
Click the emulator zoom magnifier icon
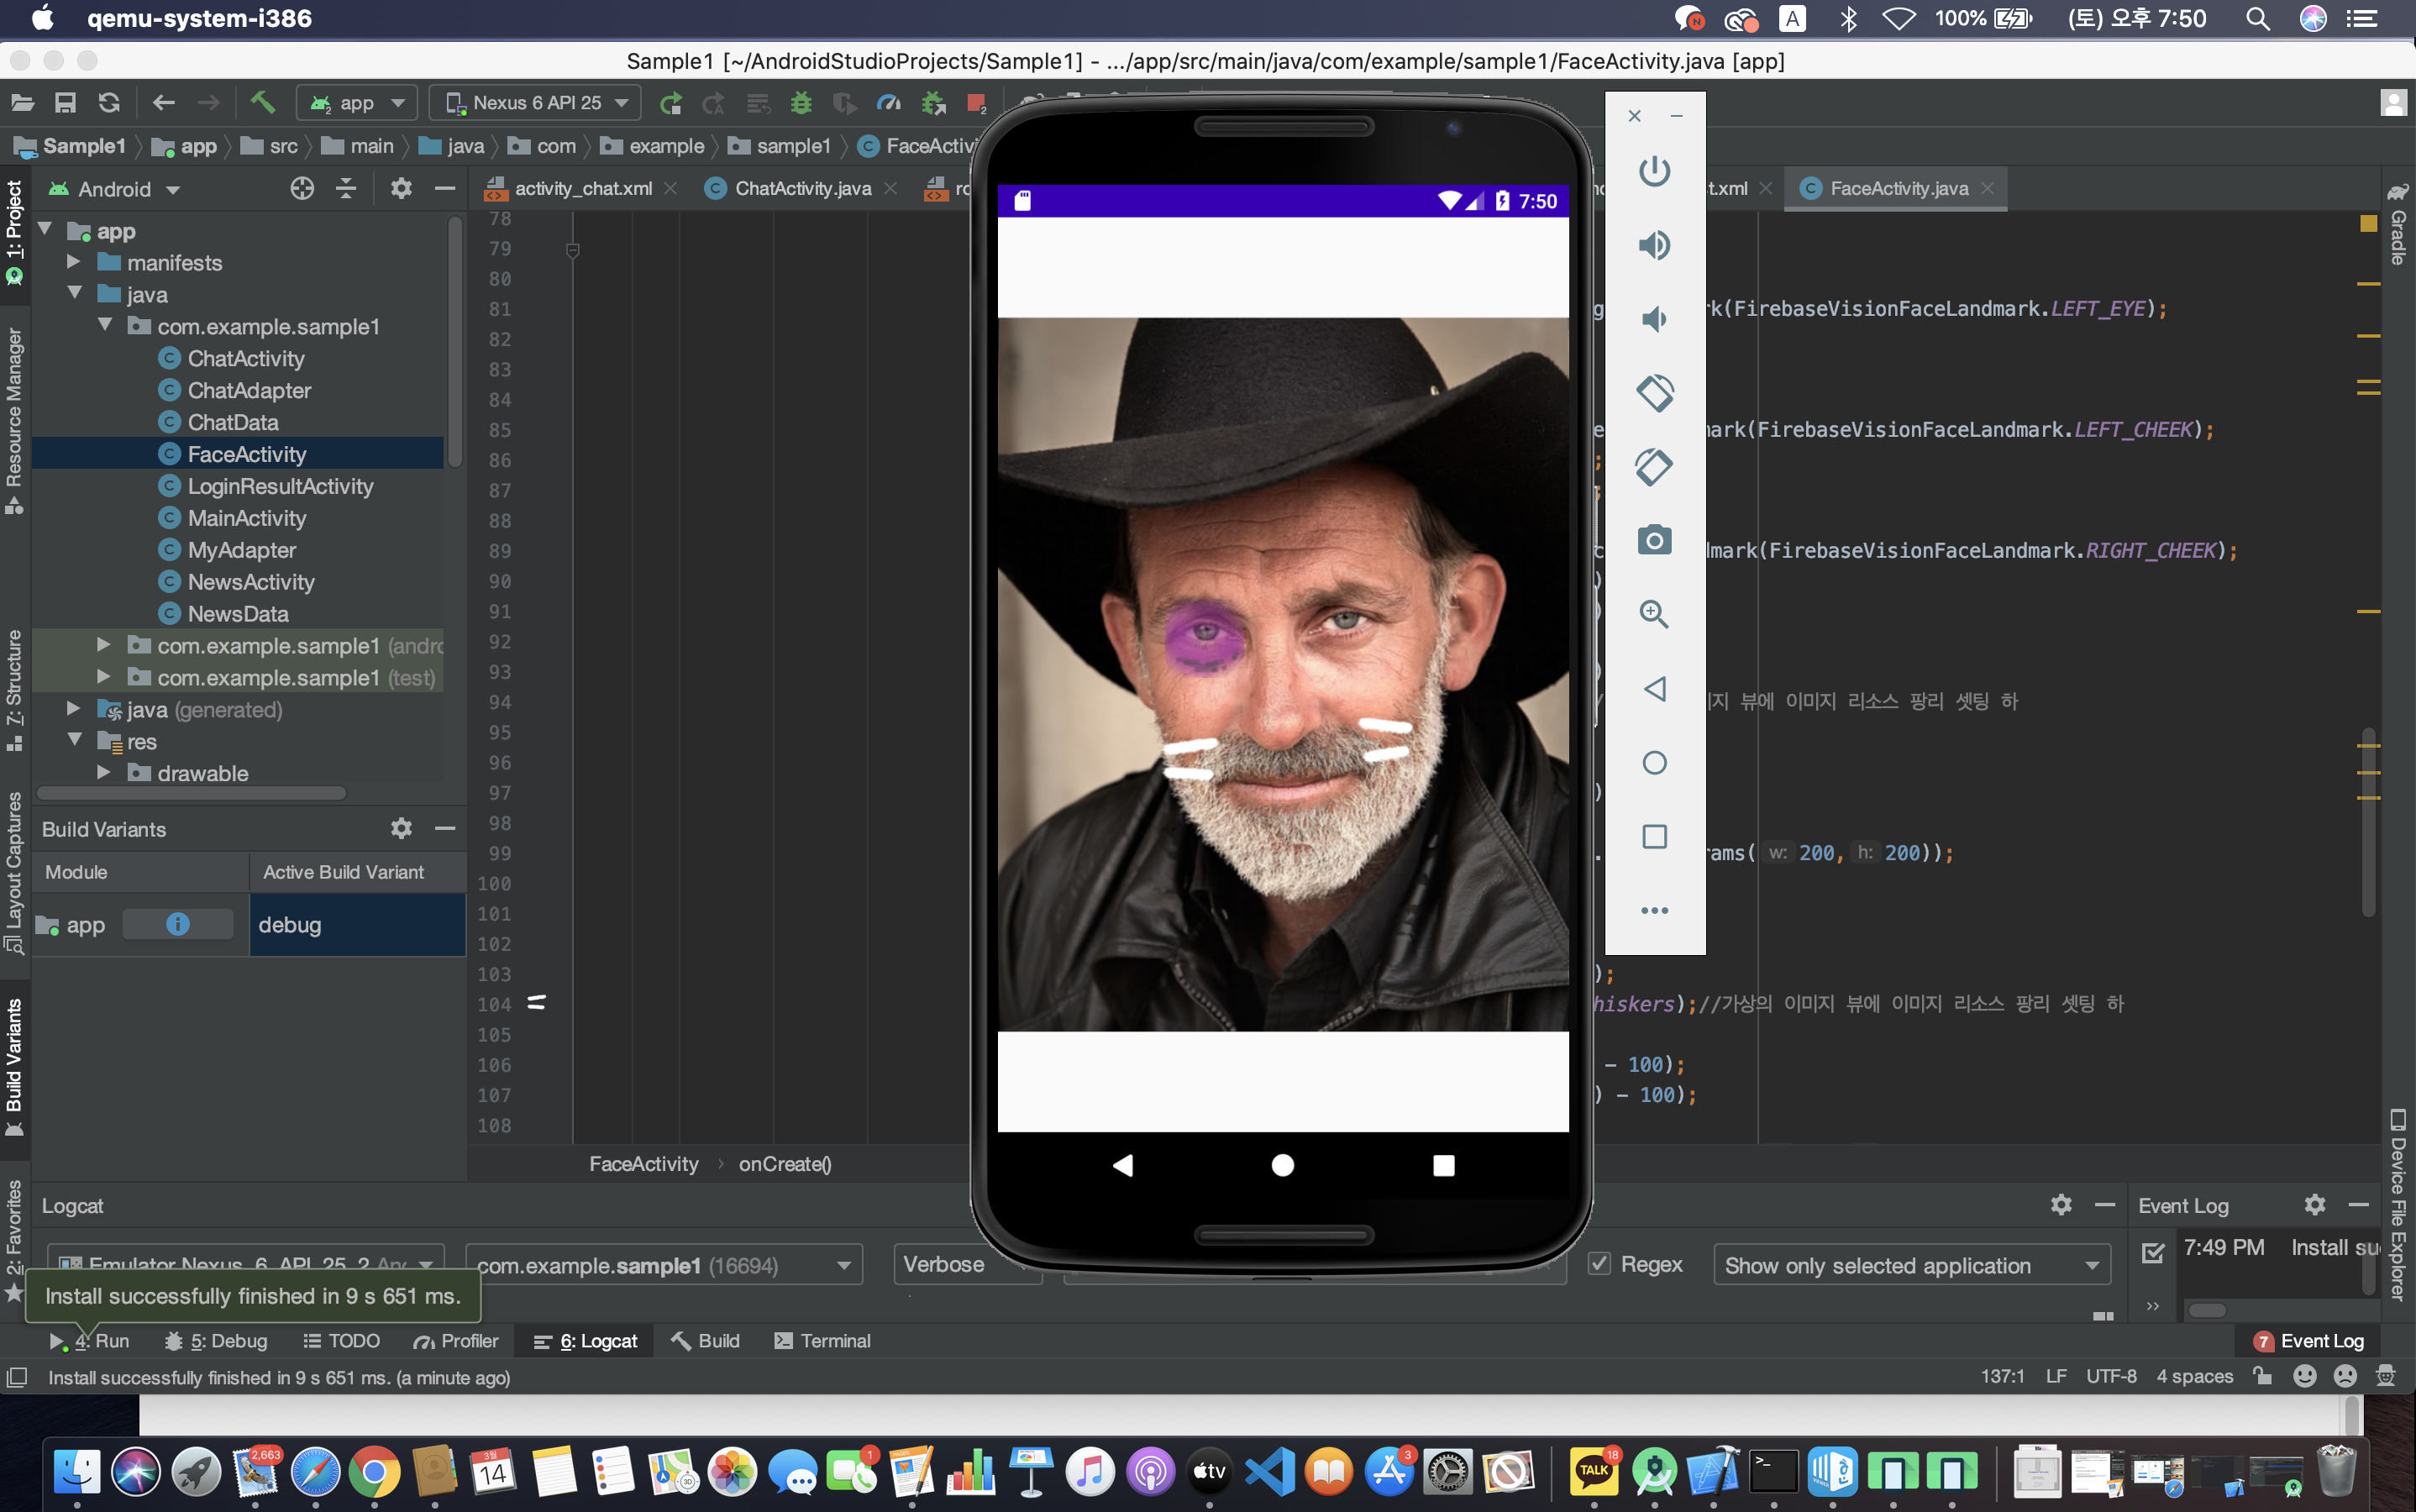pos(1654,614)
